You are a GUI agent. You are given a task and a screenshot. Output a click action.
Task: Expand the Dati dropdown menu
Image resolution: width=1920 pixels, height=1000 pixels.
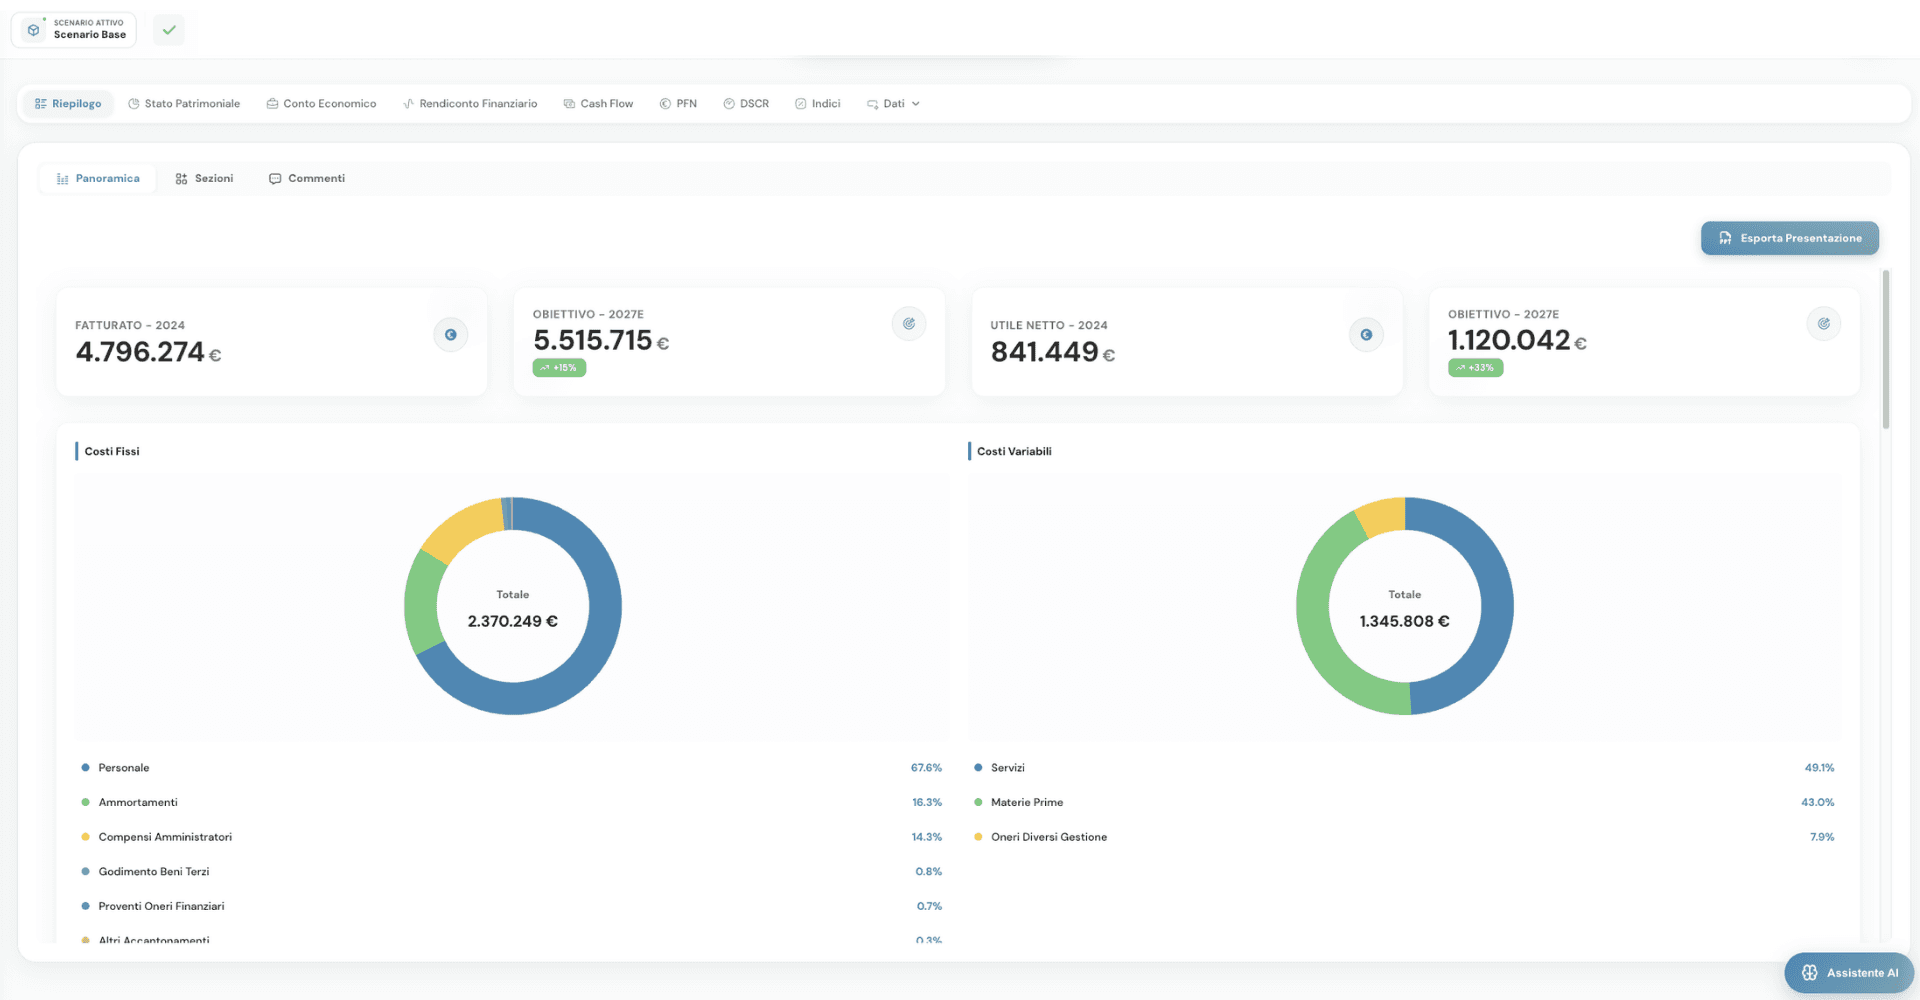[x=893, y=104]
